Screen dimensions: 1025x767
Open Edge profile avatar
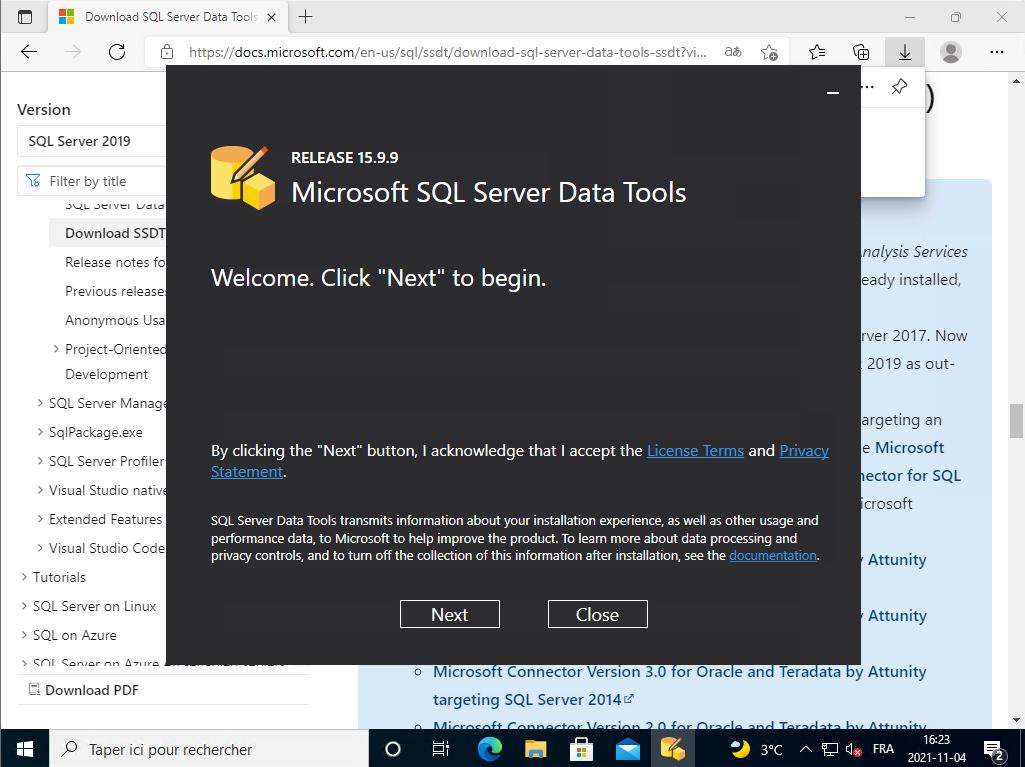coord(950,52)
